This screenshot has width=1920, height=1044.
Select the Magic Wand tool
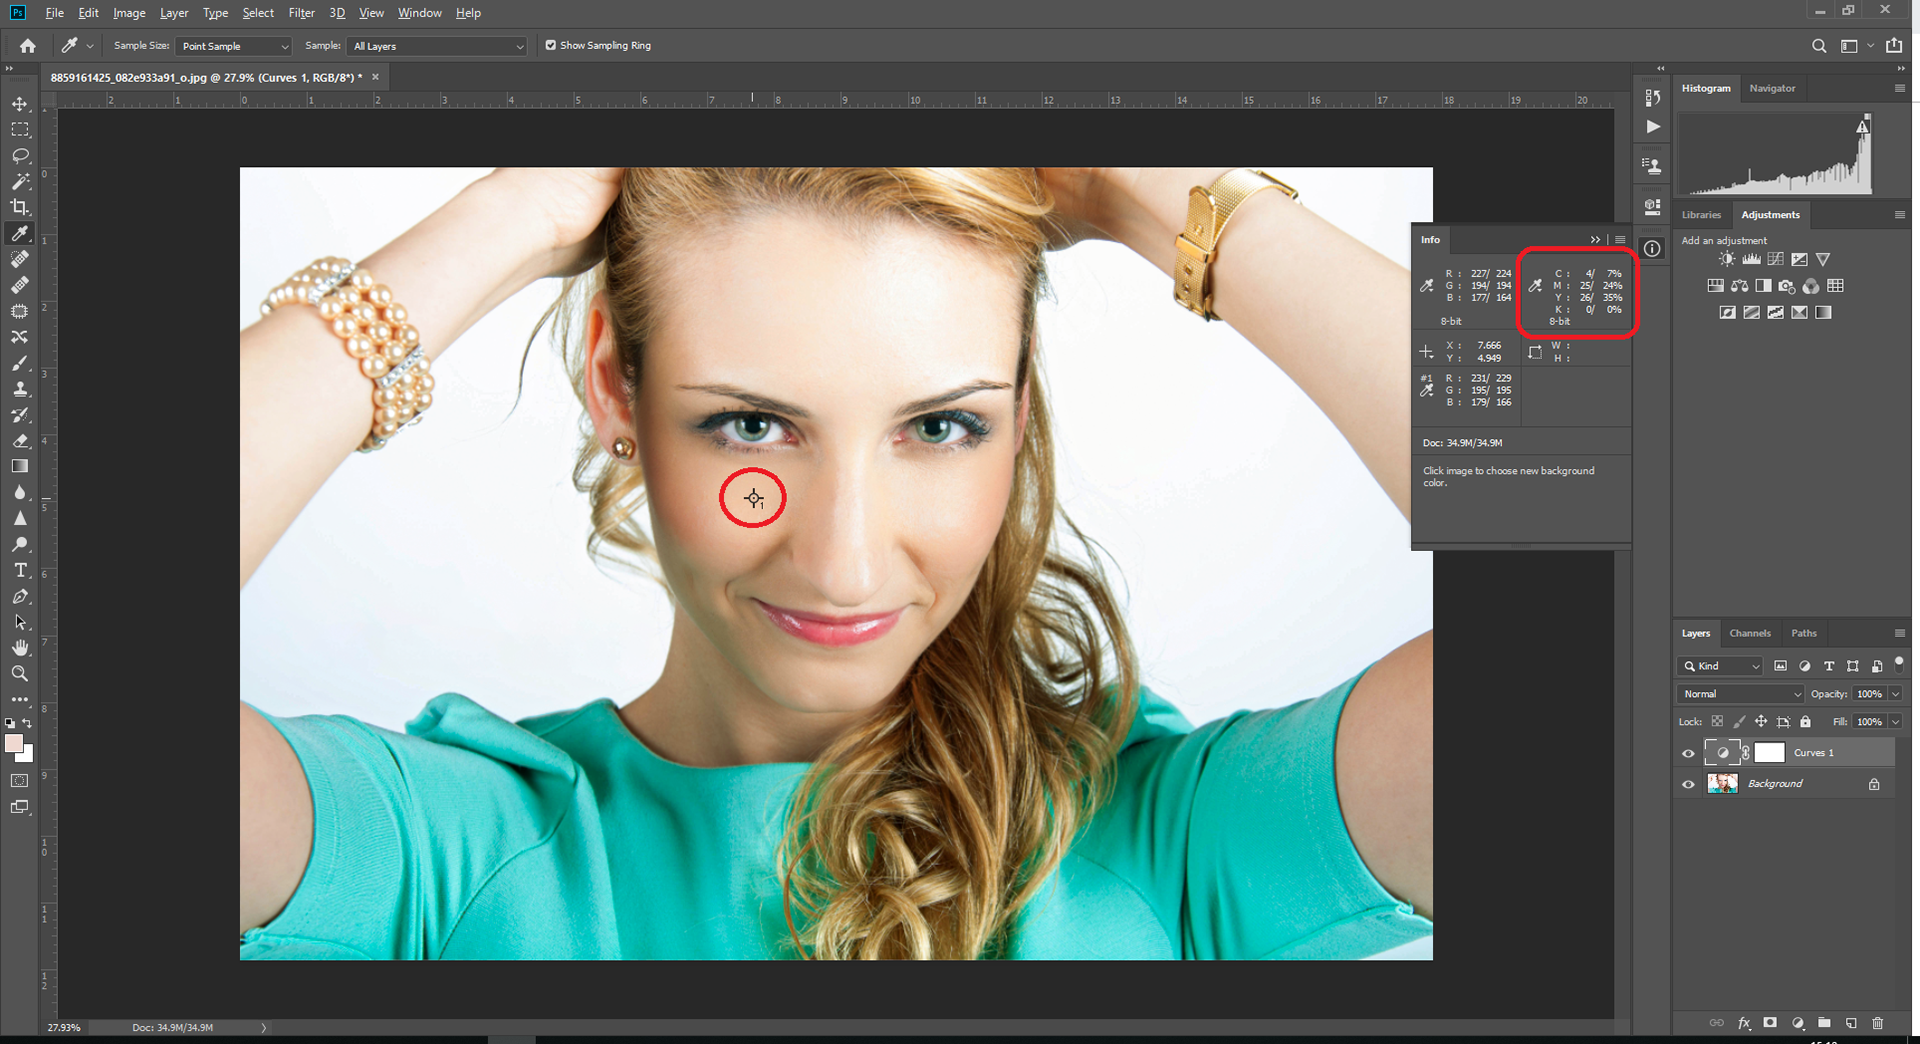(20, 182)
